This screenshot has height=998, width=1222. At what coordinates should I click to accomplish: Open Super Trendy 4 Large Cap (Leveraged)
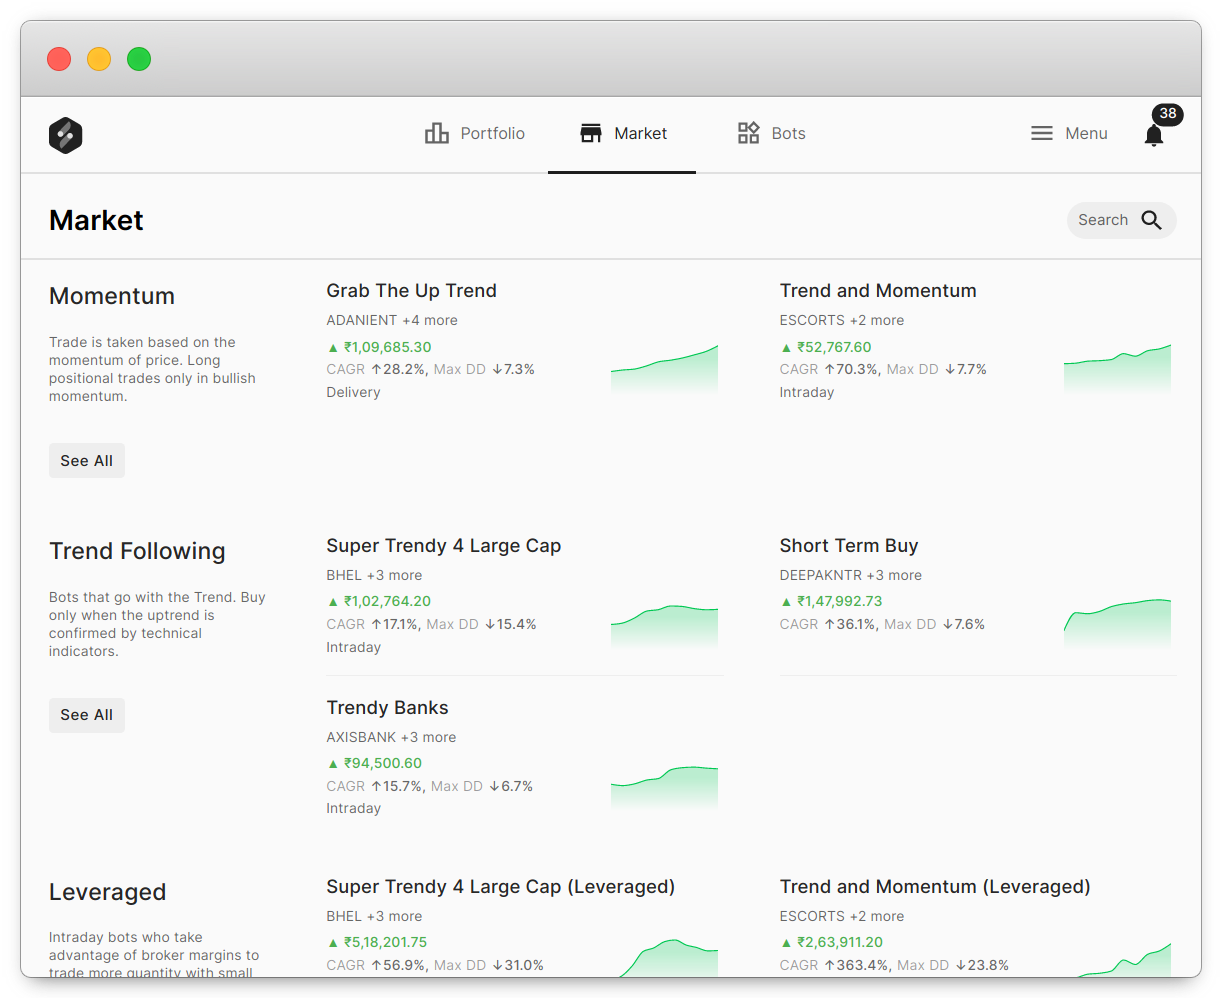coord(500,887)
